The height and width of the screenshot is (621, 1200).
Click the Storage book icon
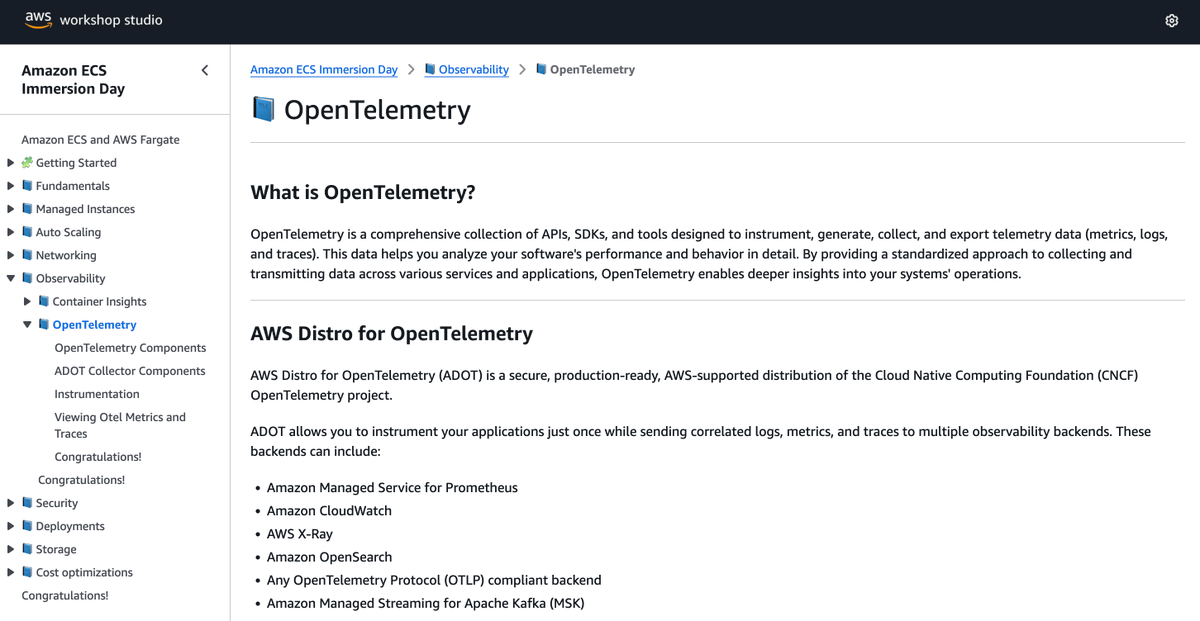click(x=27, y=548)
